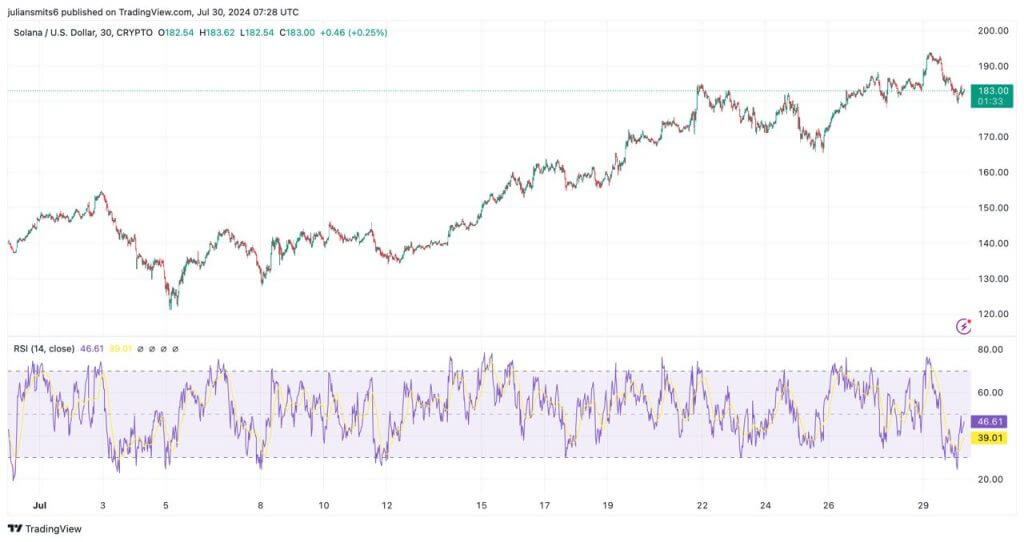Click the date 22 on the time axis
Viewport: 1024px width, 542px height.
(x=702, y=505)
